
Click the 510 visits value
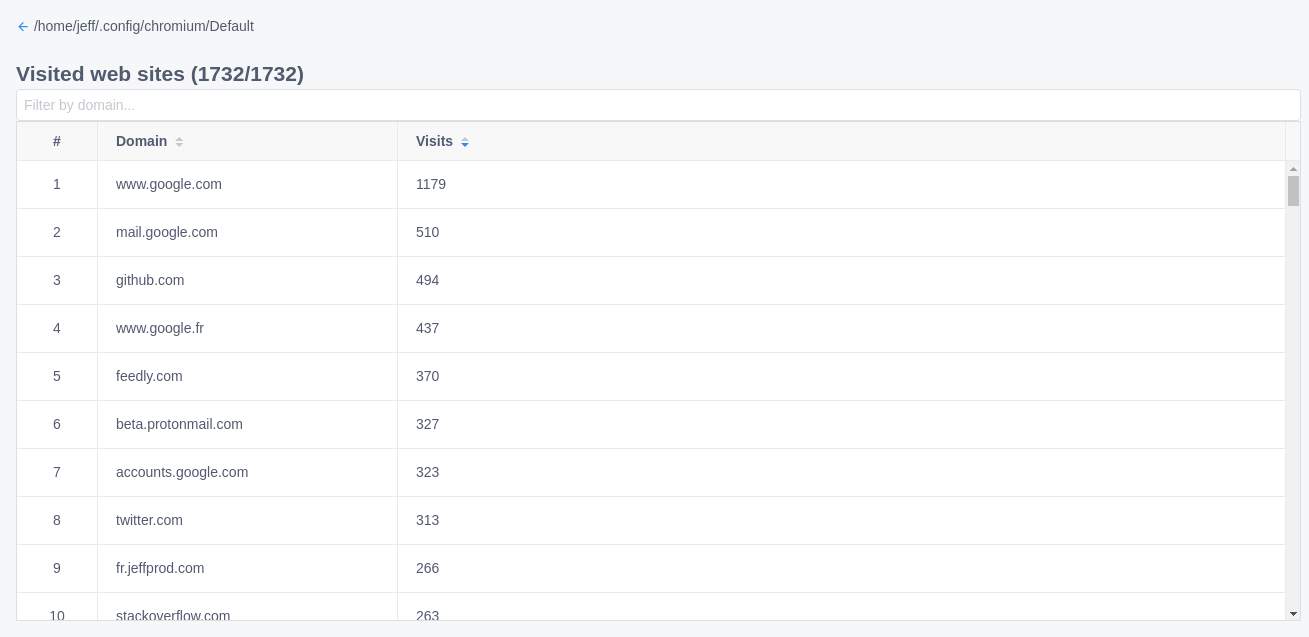click(x=427, y=232)
